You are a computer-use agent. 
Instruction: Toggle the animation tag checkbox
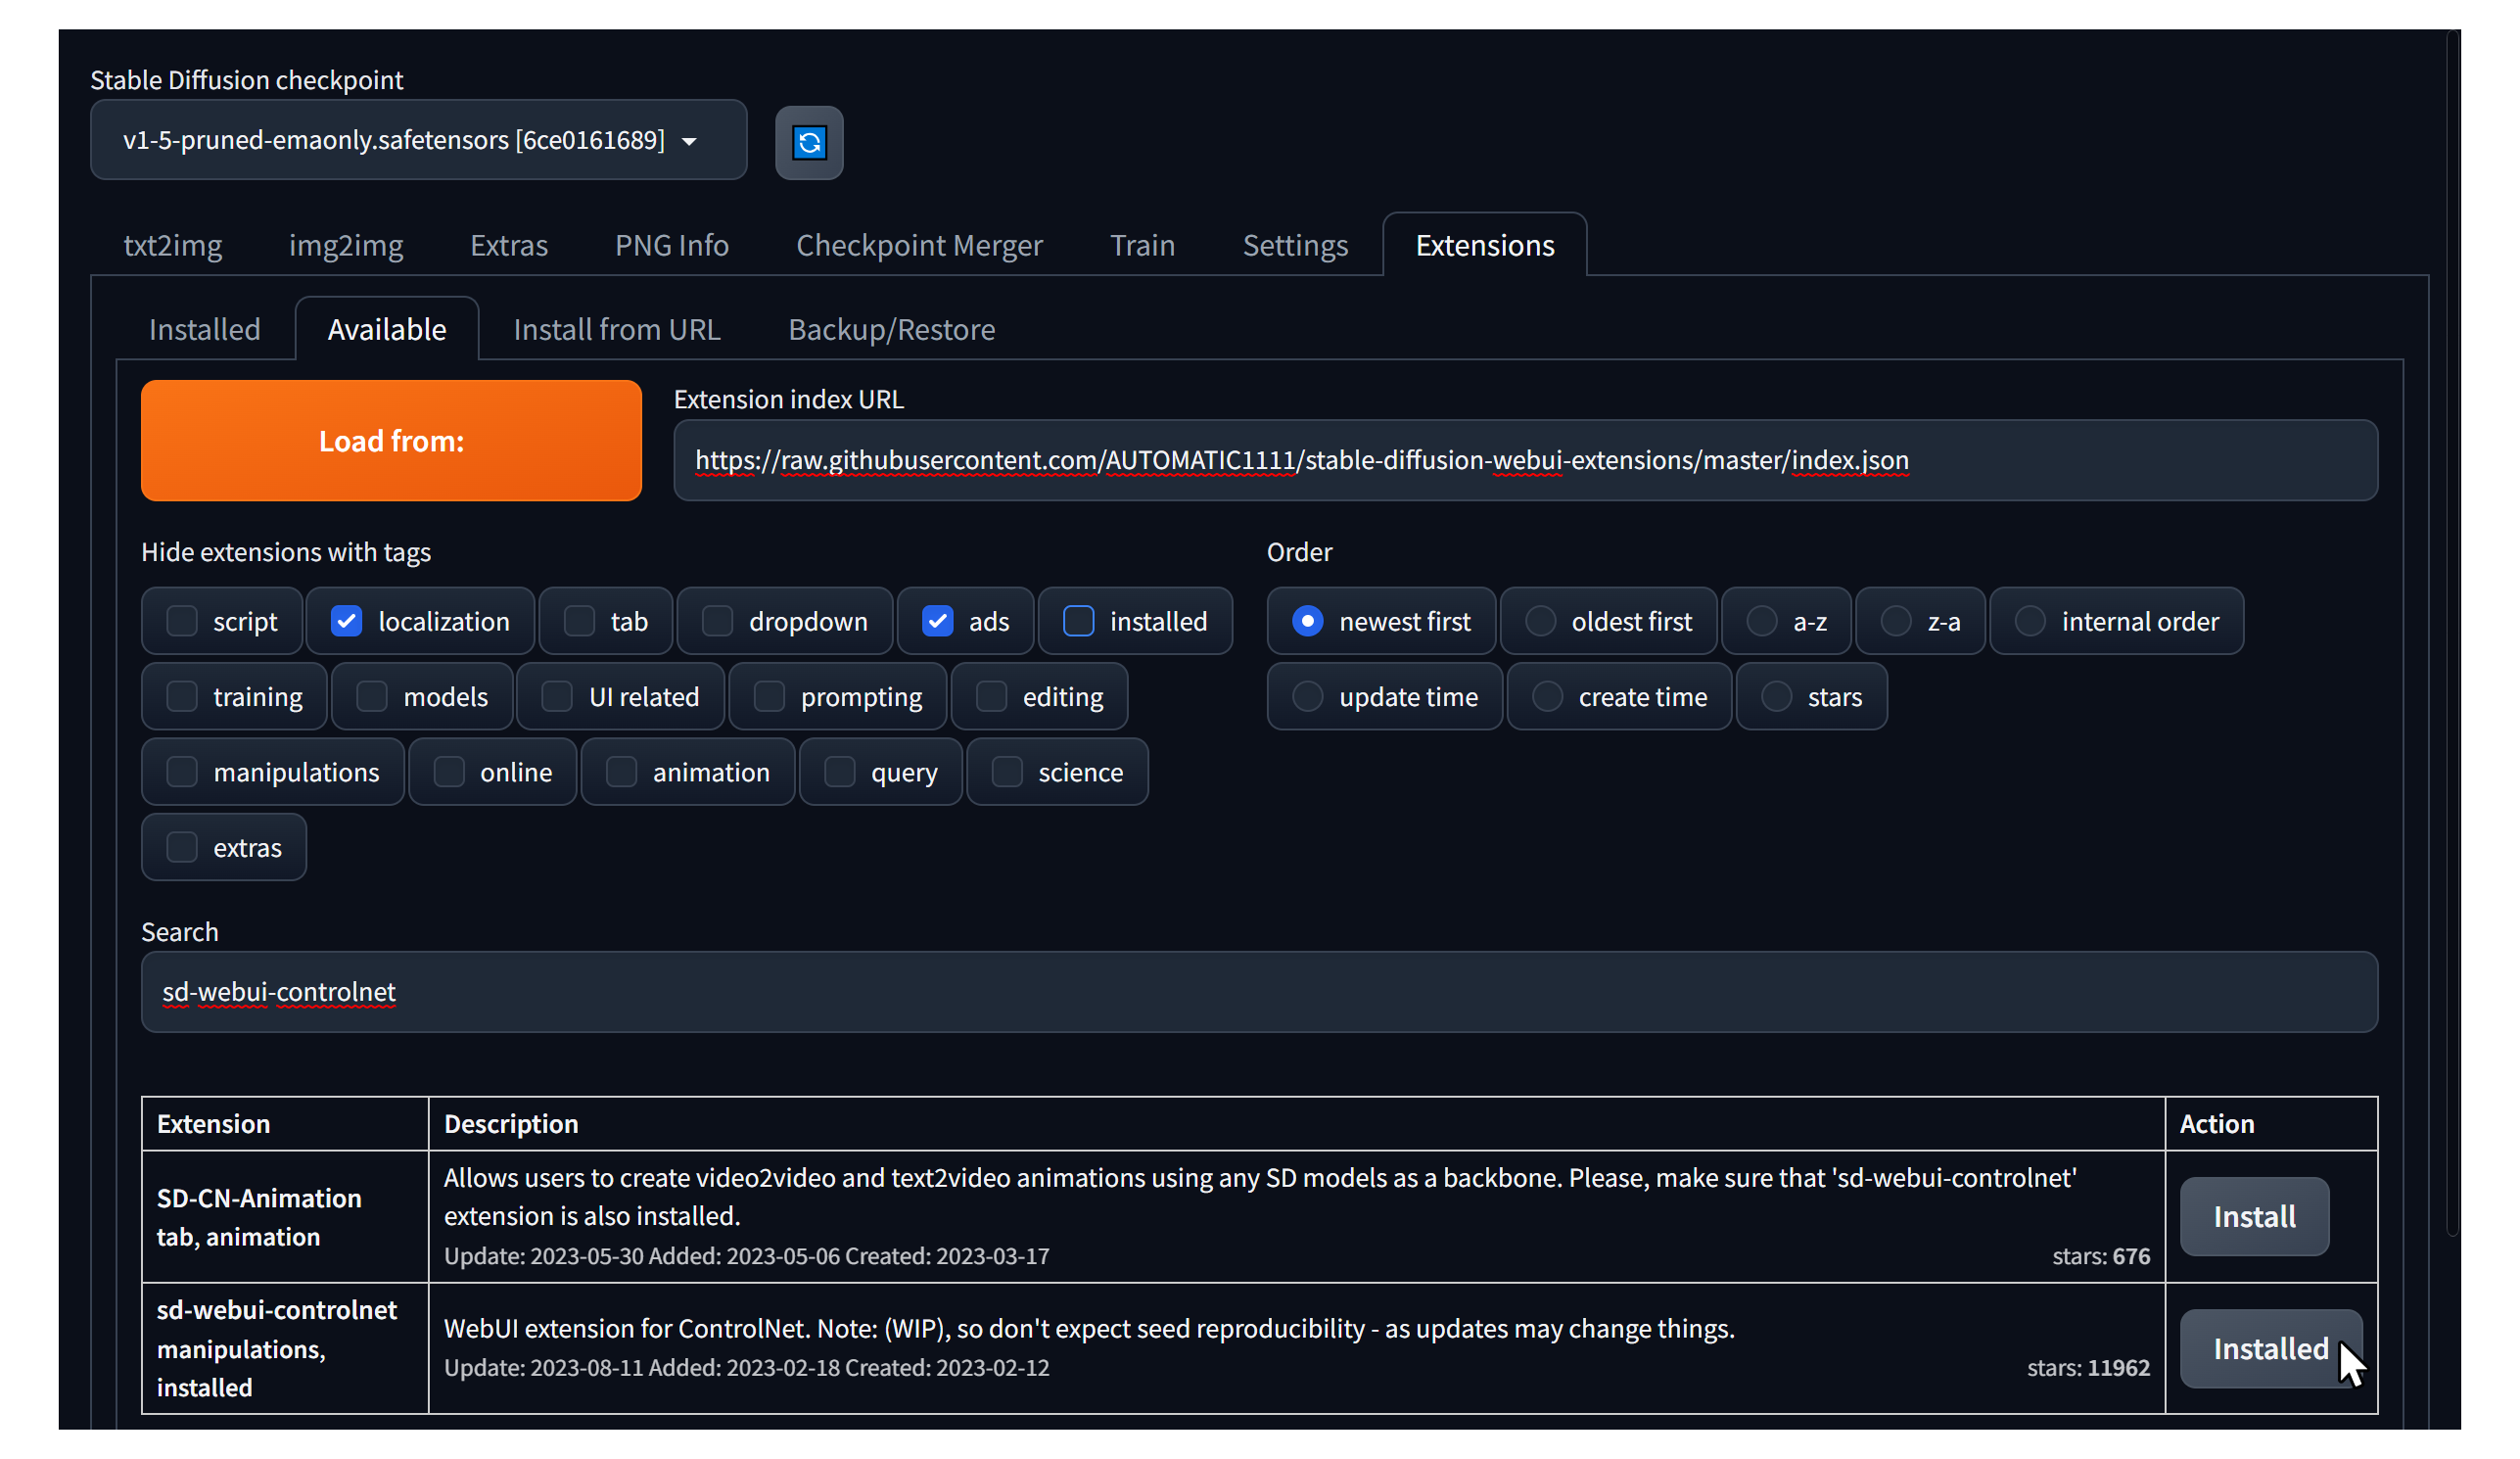point(621,772)
